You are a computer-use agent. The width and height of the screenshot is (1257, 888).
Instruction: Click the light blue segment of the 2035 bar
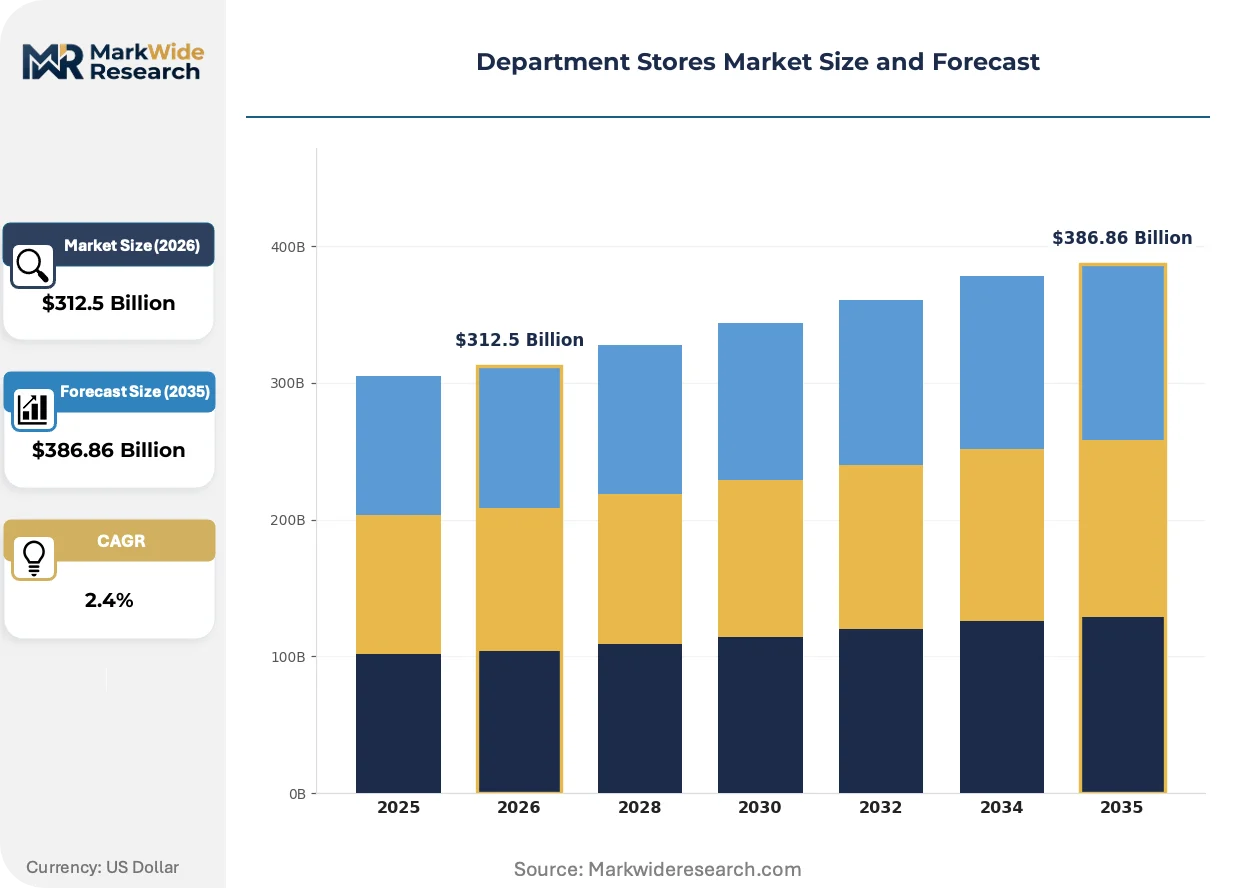[x=1122, y=352]
